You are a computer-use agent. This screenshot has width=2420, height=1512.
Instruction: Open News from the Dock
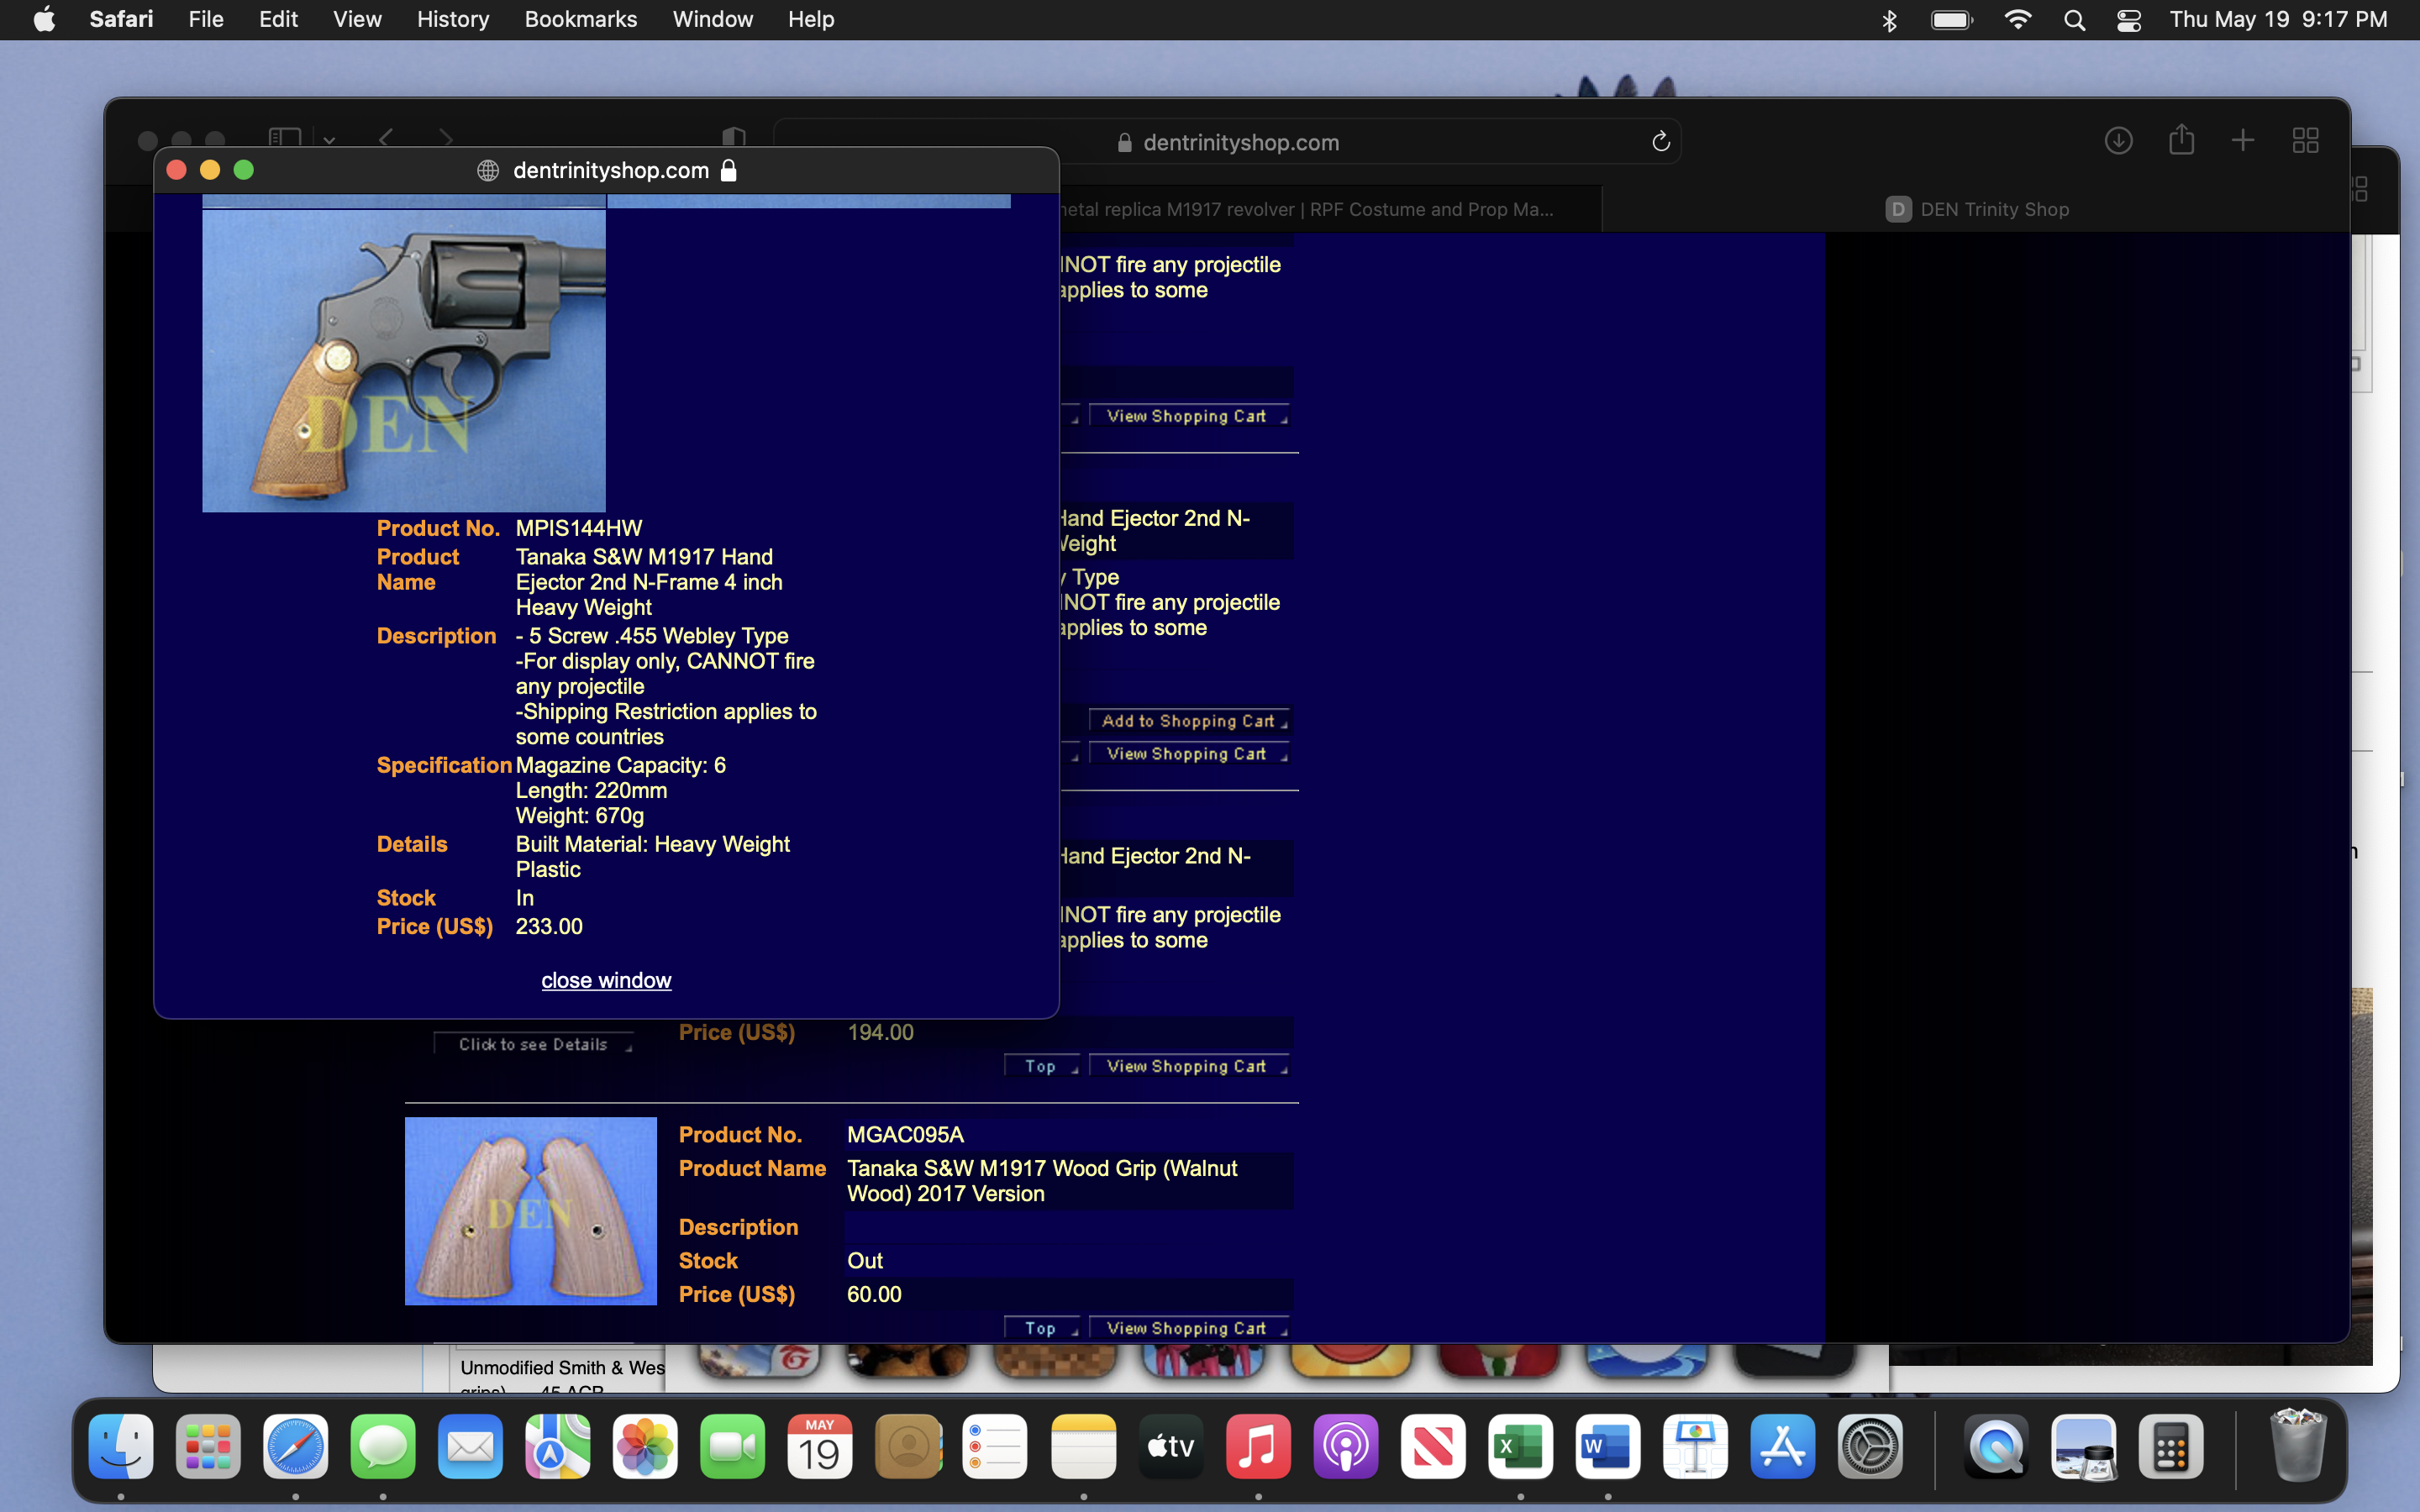point(1433,1446)
